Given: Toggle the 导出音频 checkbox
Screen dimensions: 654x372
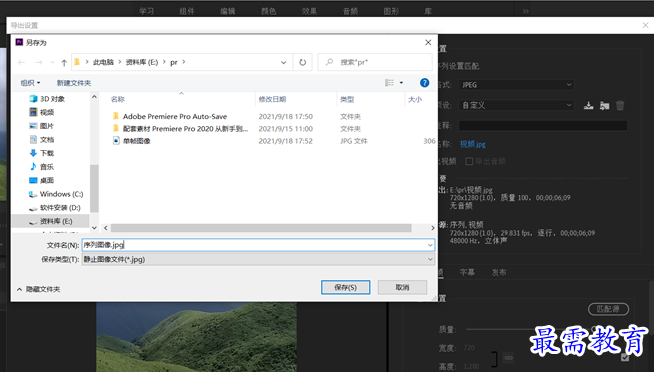Looking at the screenshot, I should coord(469,161).
